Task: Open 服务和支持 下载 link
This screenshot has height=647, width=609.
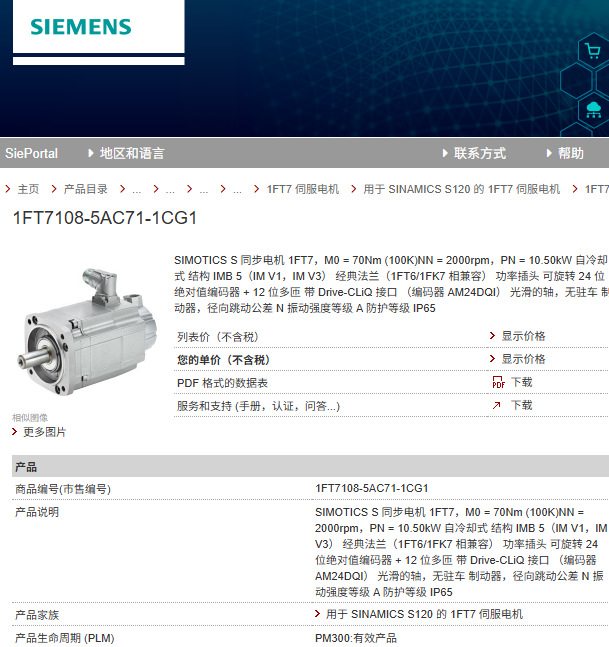Action: click(x=522, y=406)
